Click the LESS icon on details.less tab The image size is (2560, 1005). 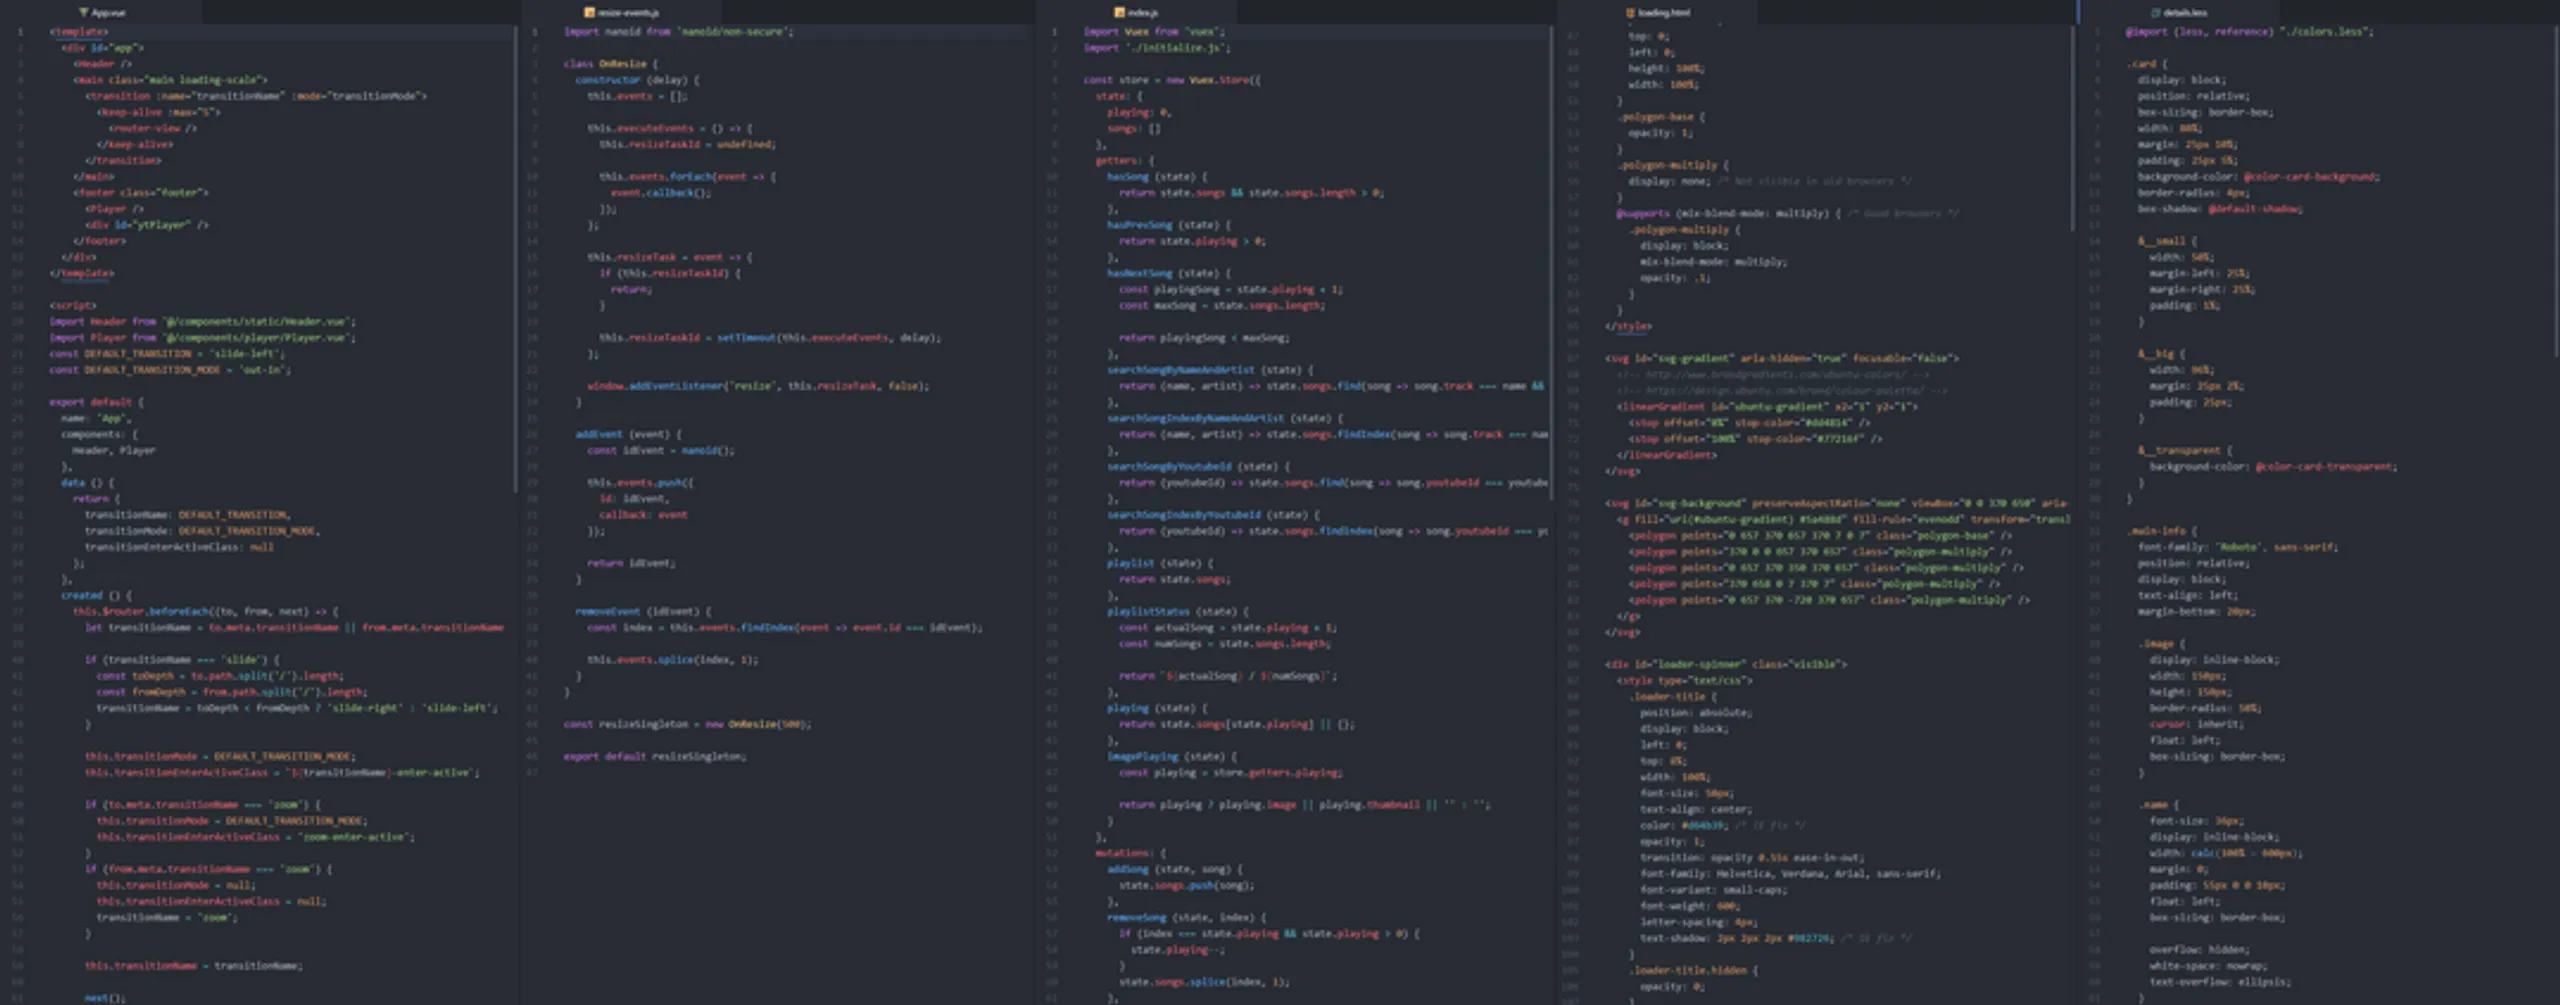[x=2156, y=13]
